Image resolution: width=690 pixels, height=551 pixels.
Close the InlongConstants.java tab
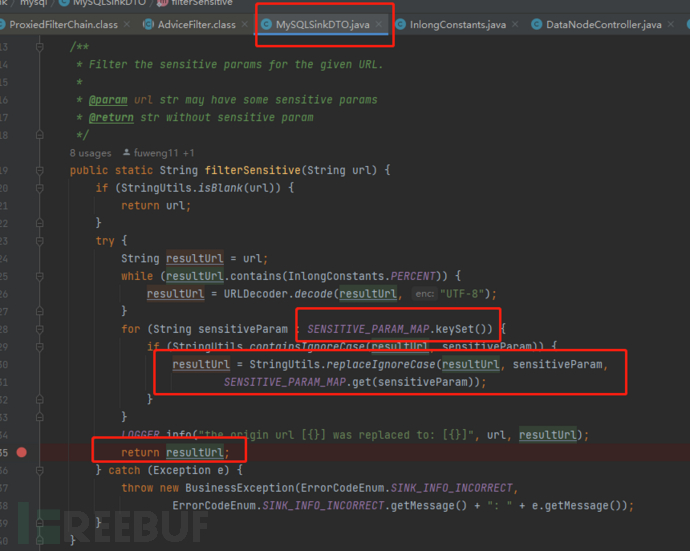[515, 24]
